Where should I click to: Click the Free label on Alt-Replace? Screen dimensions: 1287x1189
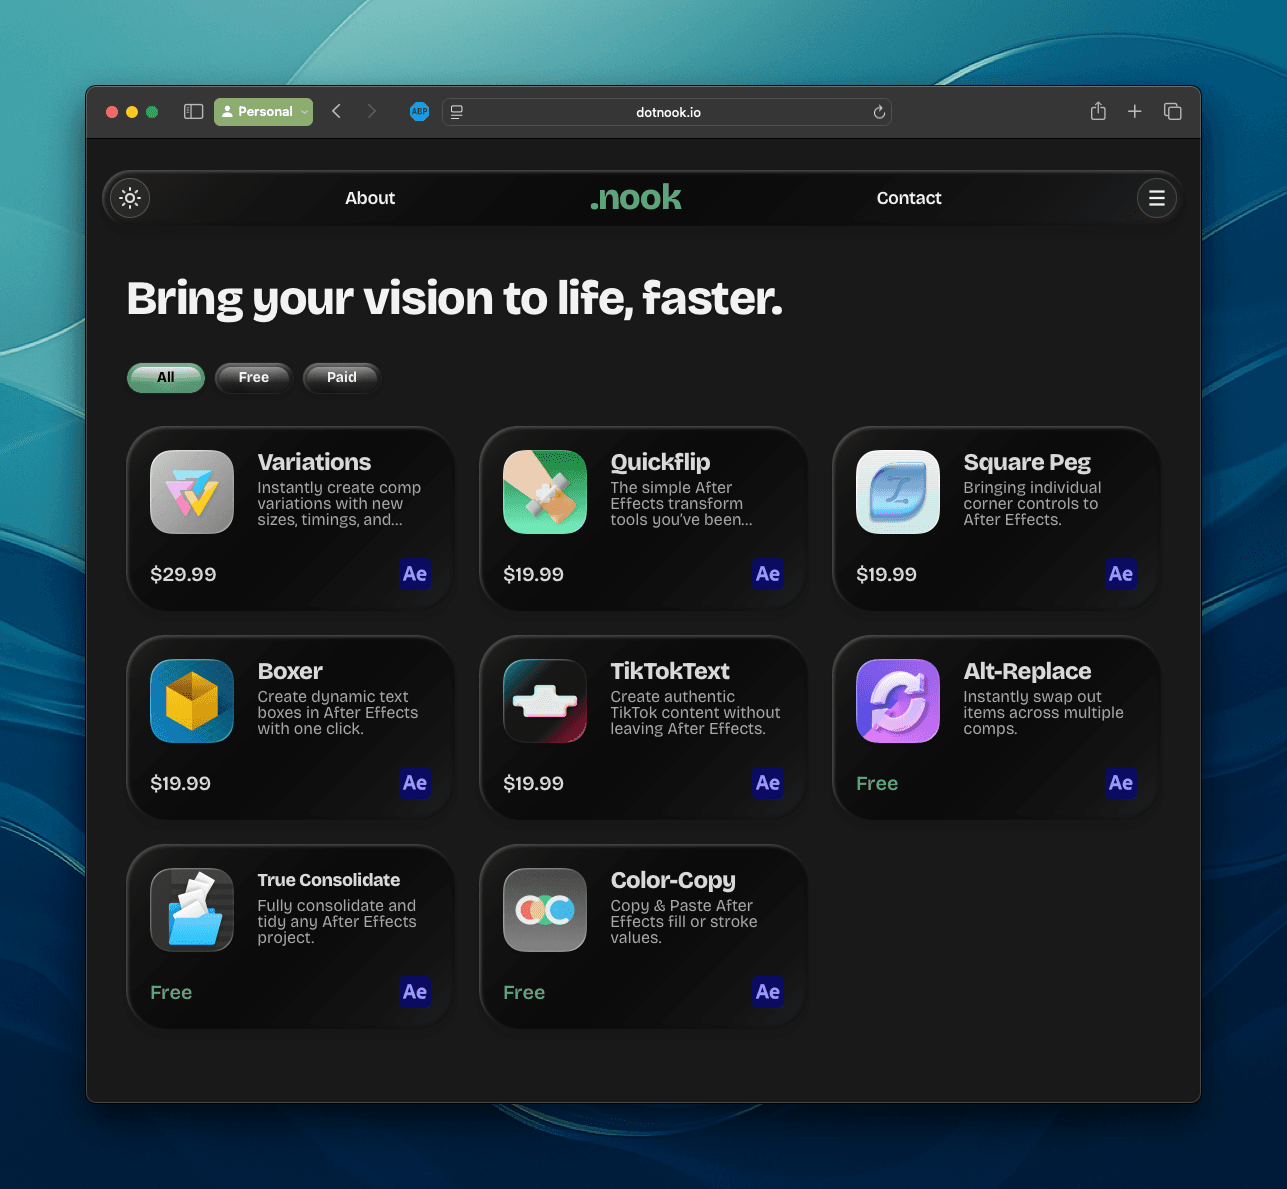[877, 783]
